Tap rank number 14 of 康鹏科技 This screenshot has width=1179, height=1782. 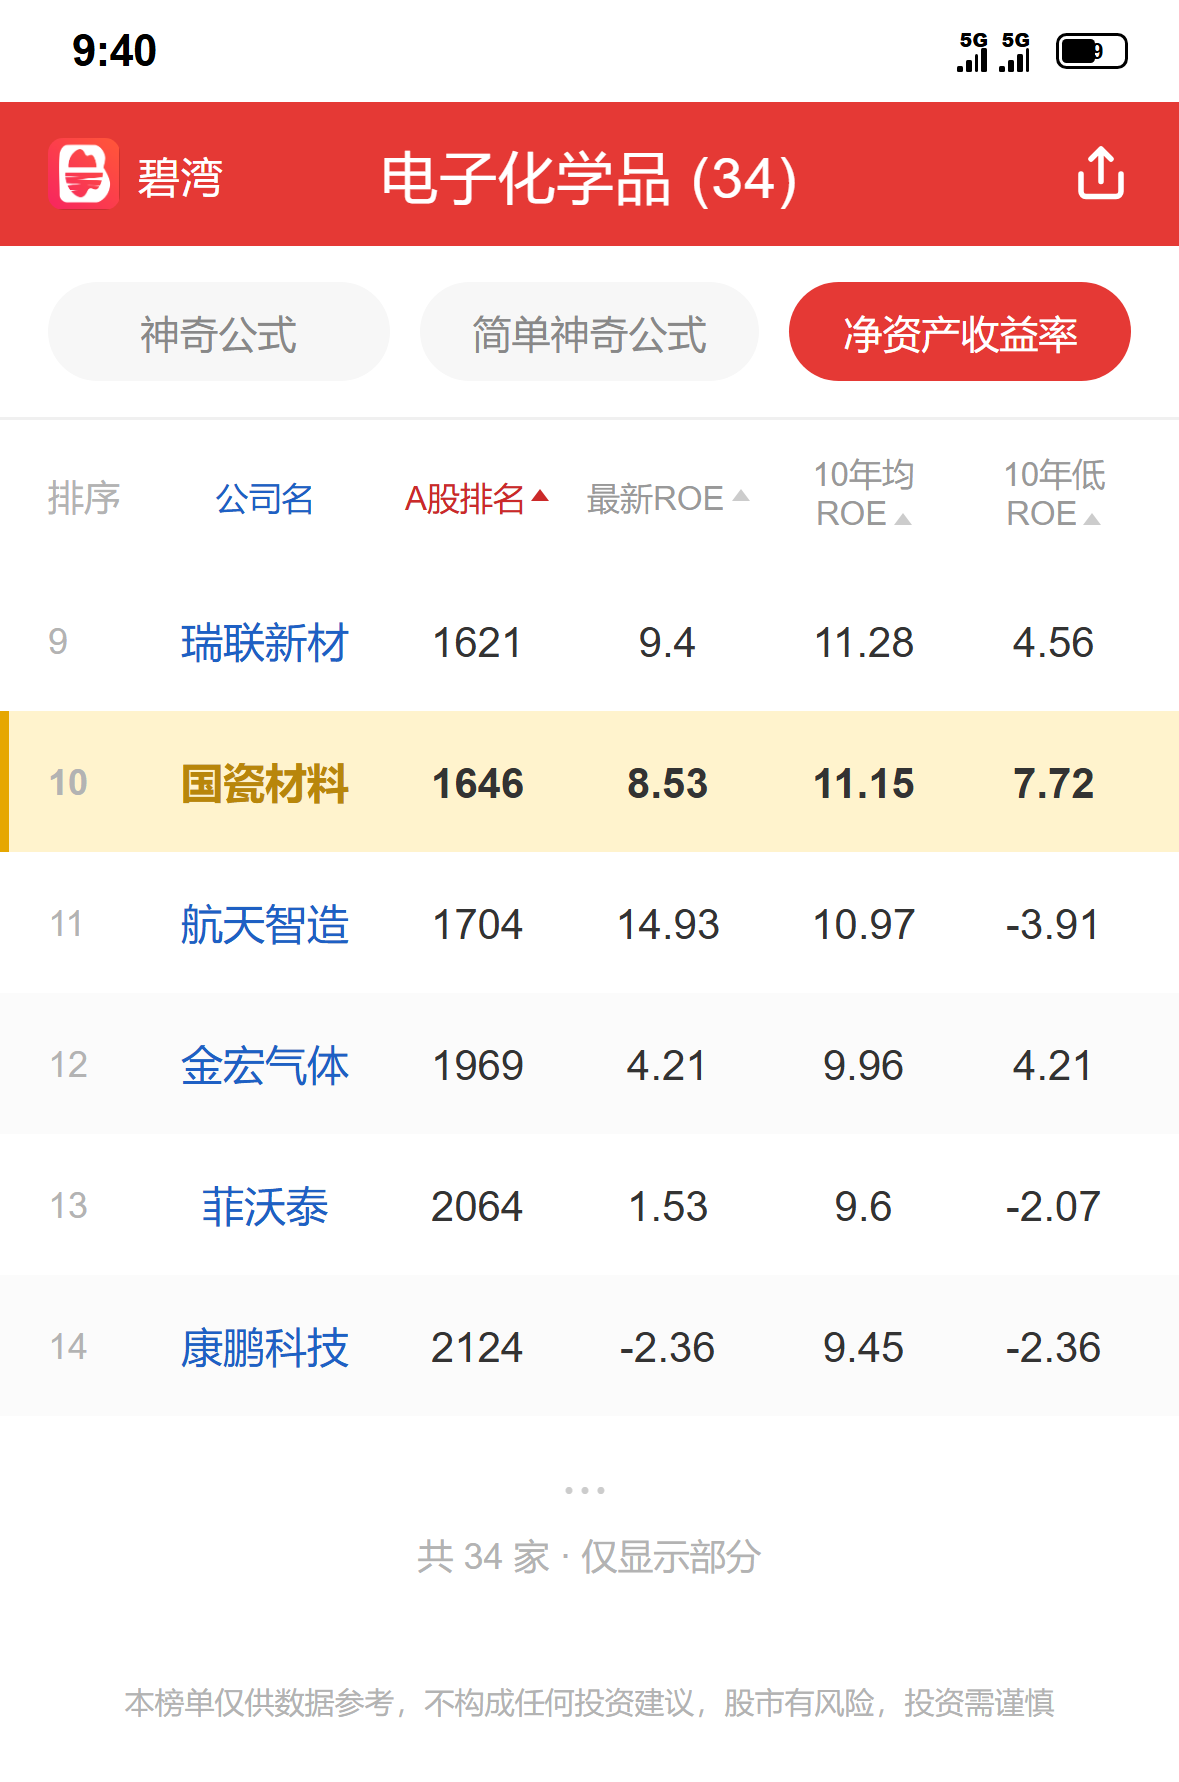(x=69, y=1346)
